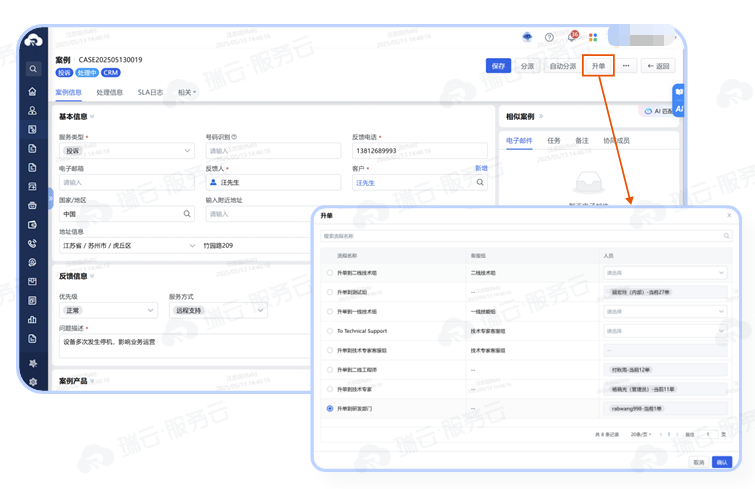Select 电子邮件 tab in right panel

click(519, 141)
